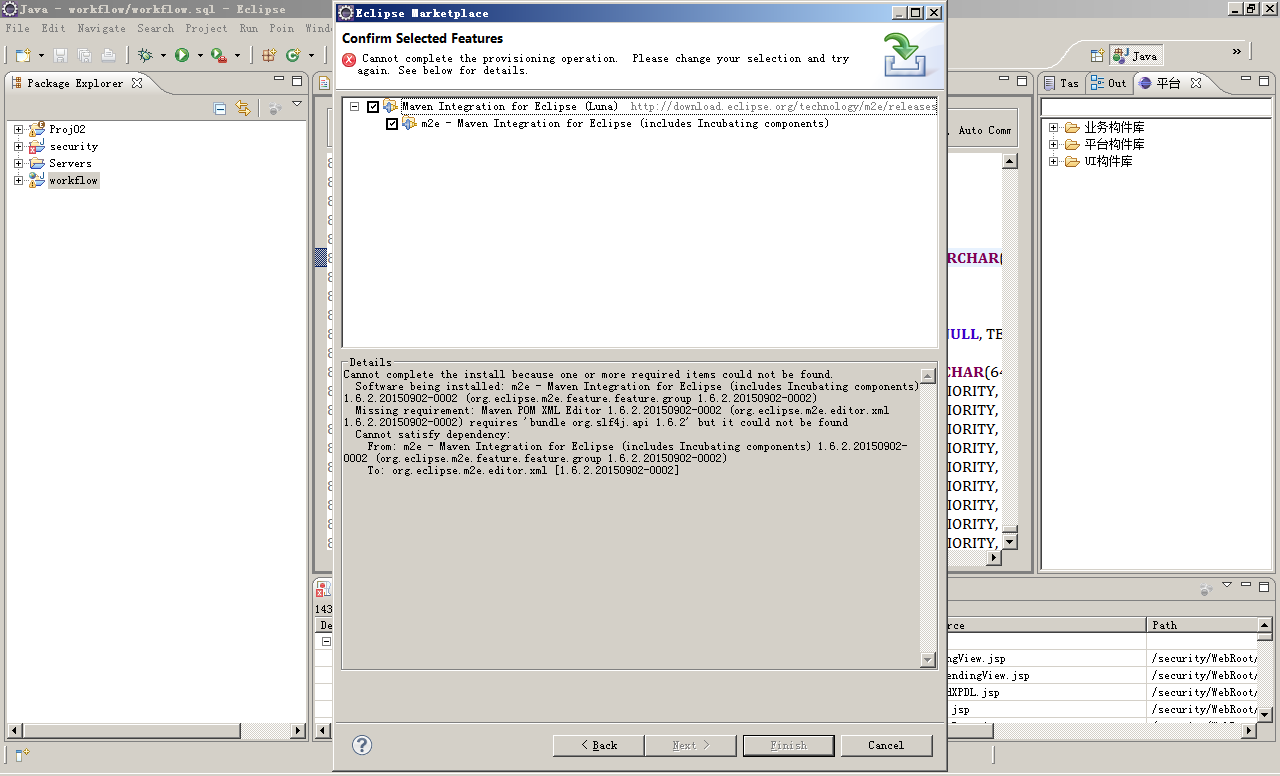Expand the UI构件库 folder
This screenshot has height=776, width=1280.
pyautogui.click(x=1053, y=161)
